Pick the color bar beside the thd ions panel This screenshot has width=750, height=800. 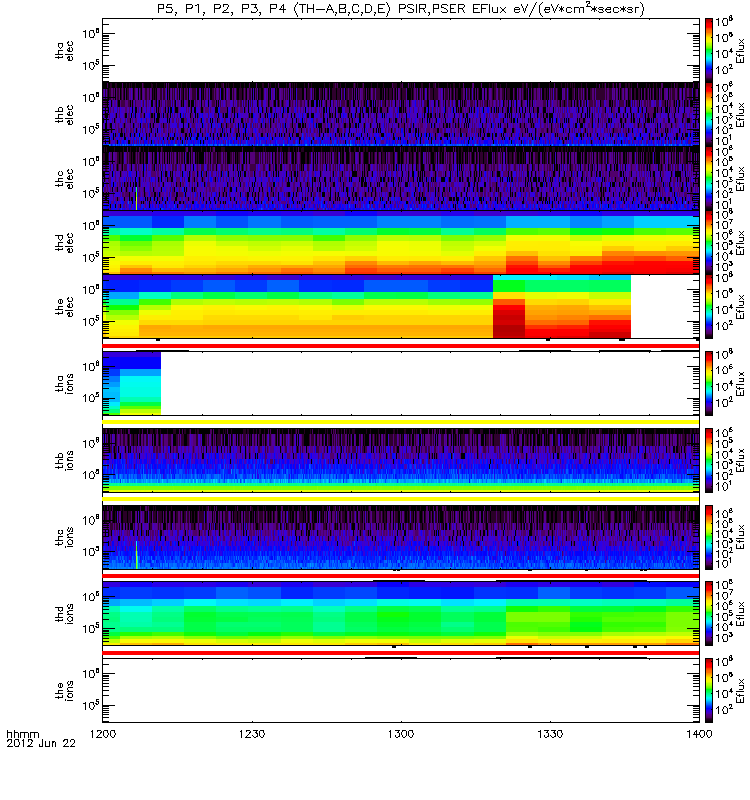(709, 613)
